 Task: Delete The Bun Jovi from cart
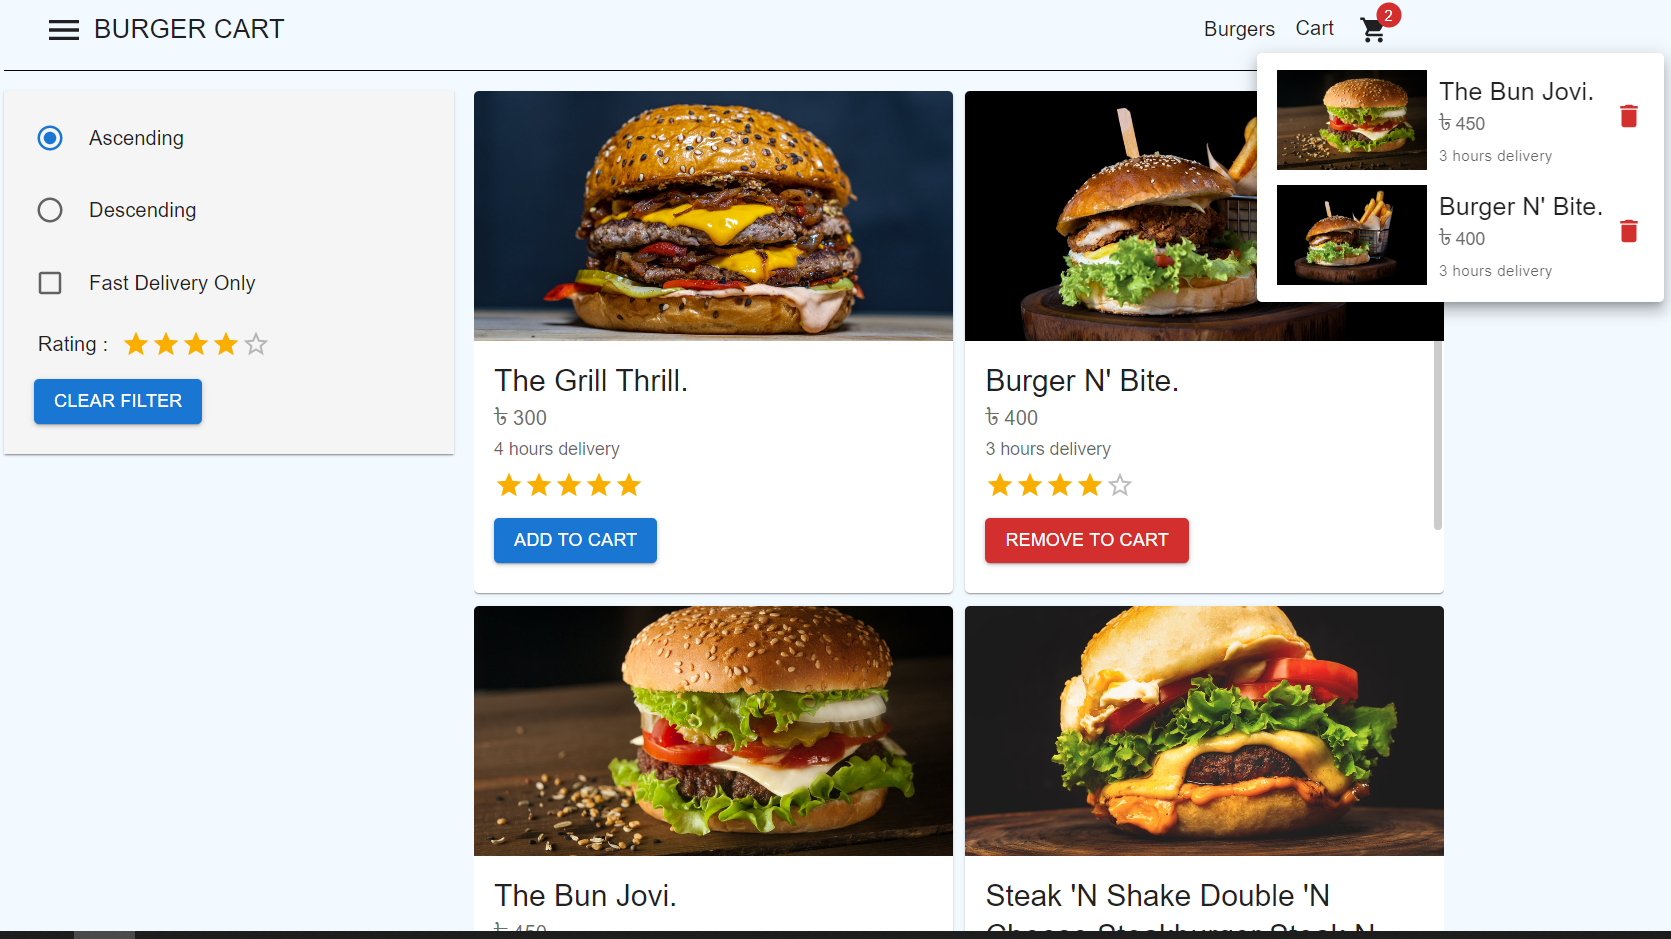[1628, 116]
